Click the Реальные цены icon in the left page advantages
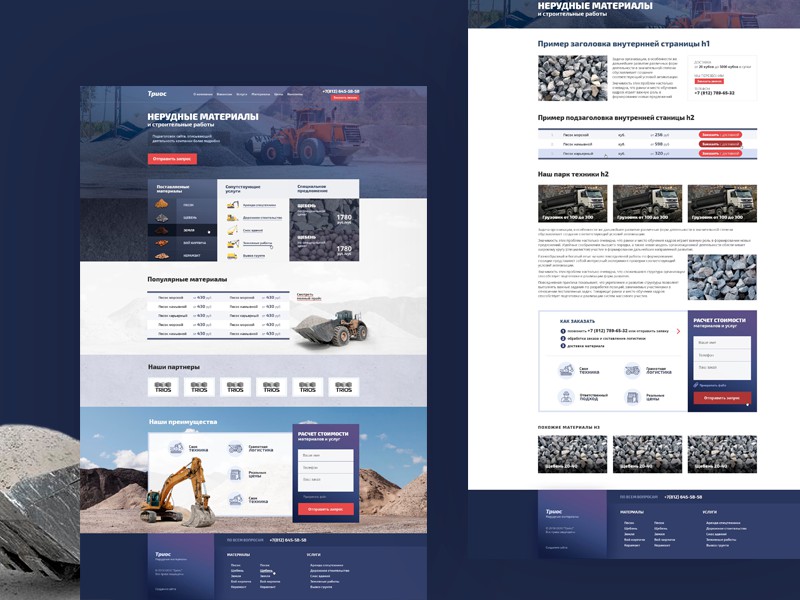This screenshot has width=800, height=600. tap(235, 474)
